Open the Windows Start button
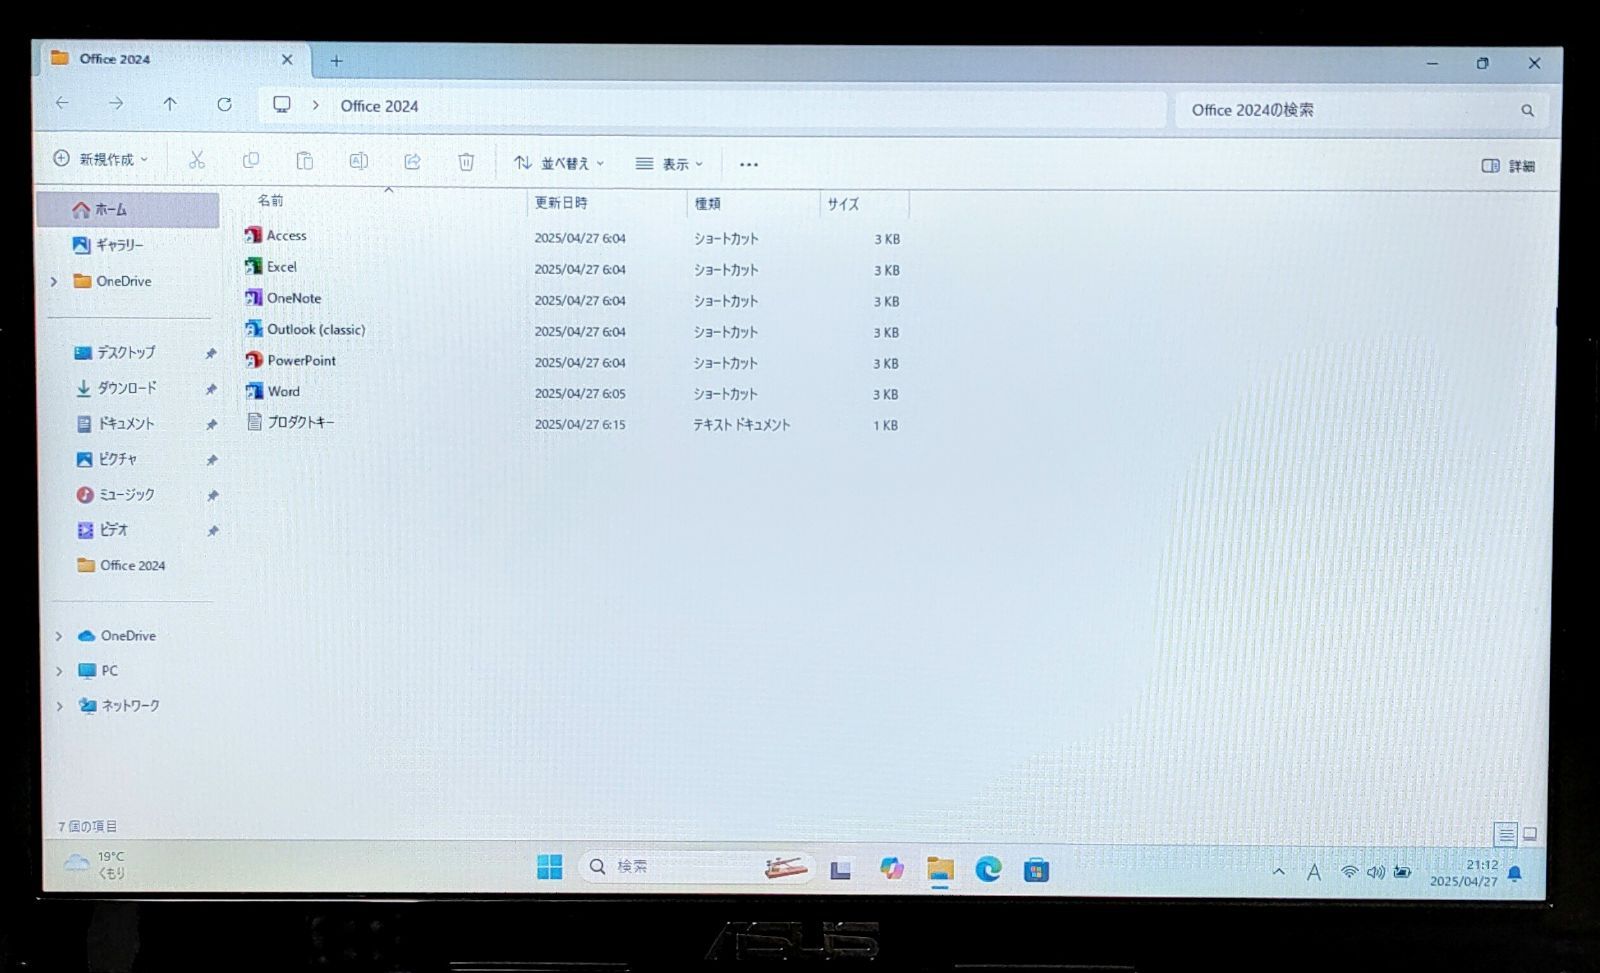Screen dimensions: 1600x973 click(x=549, y=867)
